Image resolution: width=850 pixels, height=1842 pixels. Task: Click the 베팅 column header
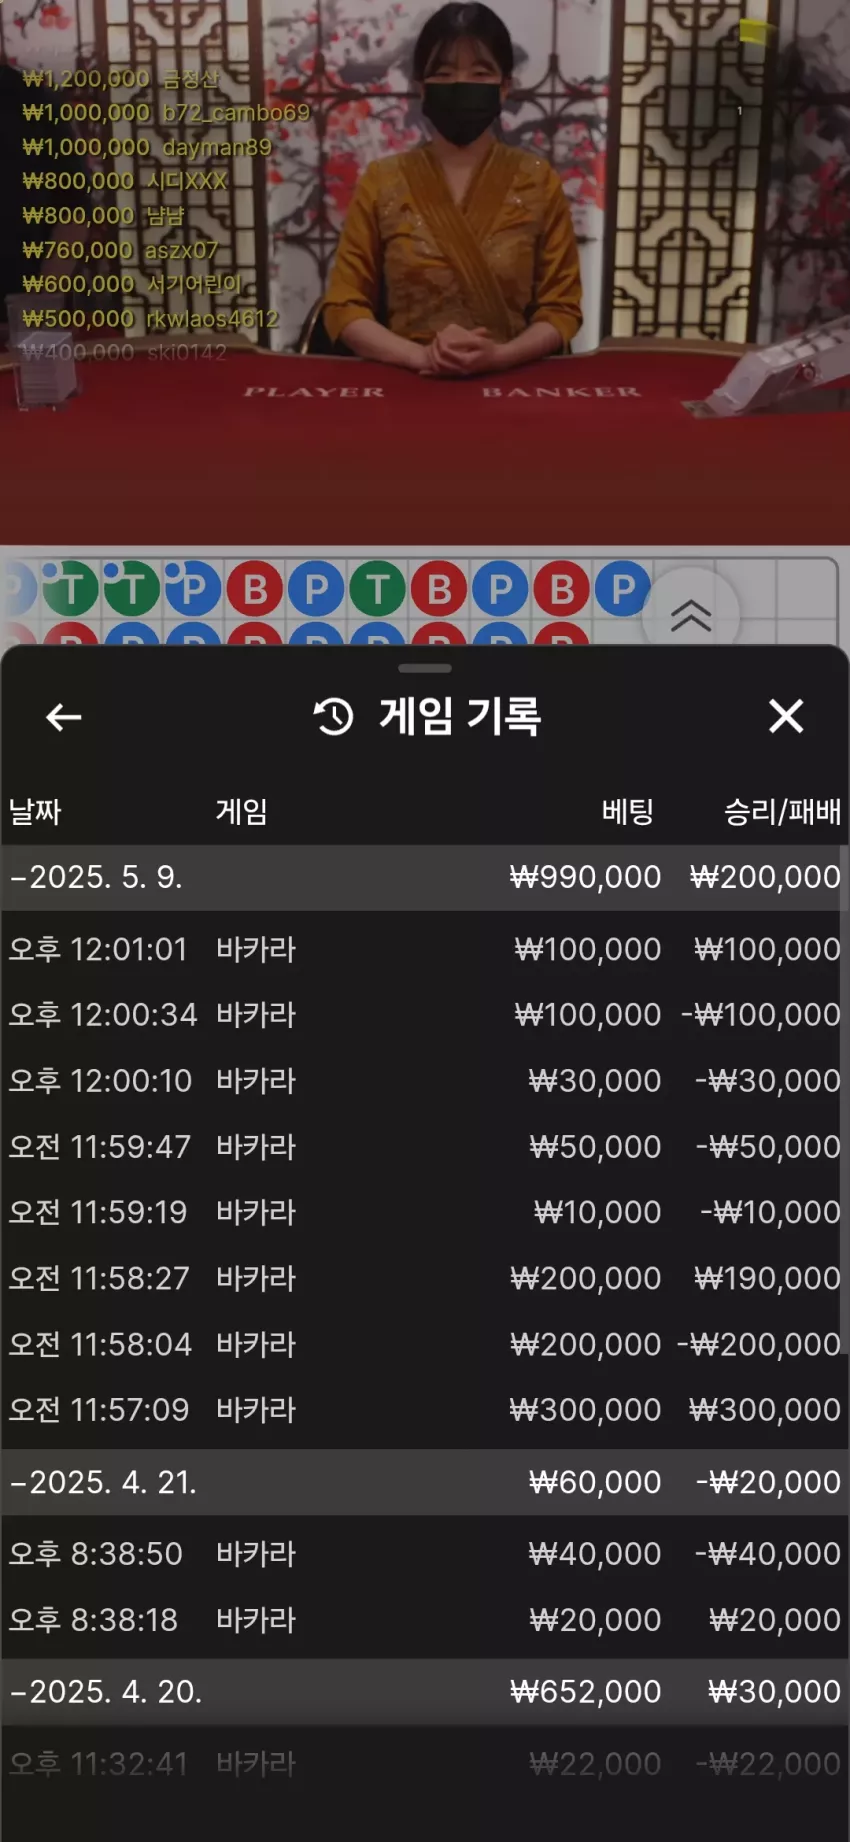tap(628, 811)
